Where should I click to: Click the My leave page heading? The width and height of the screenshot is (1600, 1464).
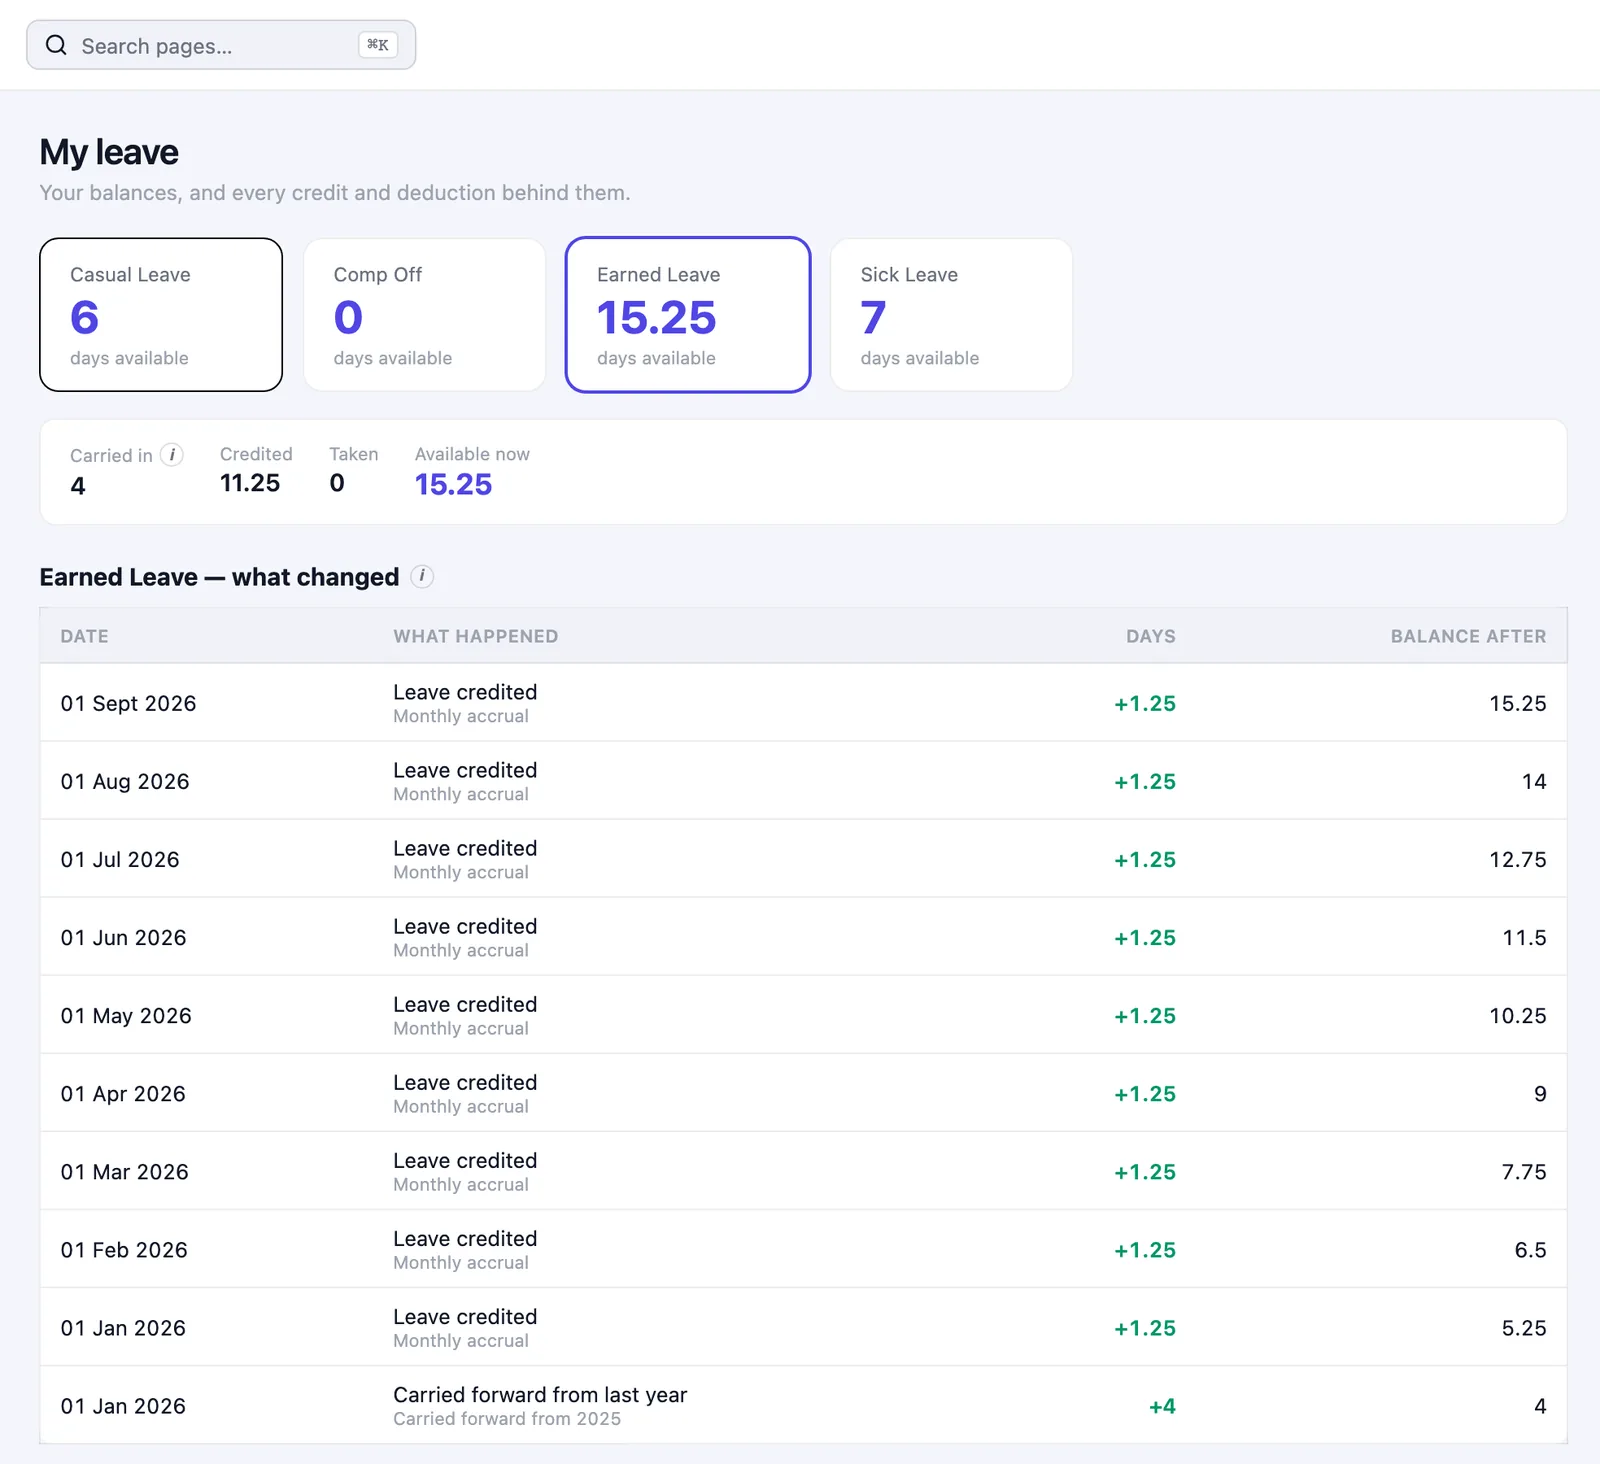(x=109, y=152)
